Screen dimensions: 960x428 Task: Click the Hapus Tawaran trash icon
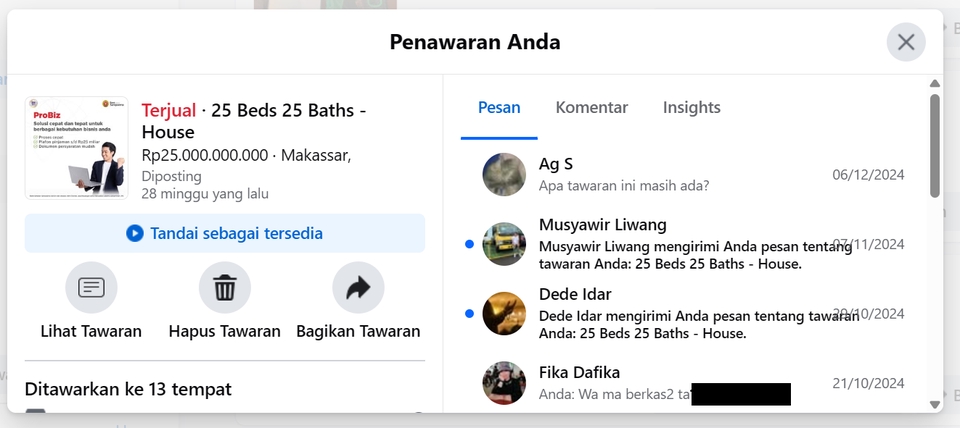225,288
